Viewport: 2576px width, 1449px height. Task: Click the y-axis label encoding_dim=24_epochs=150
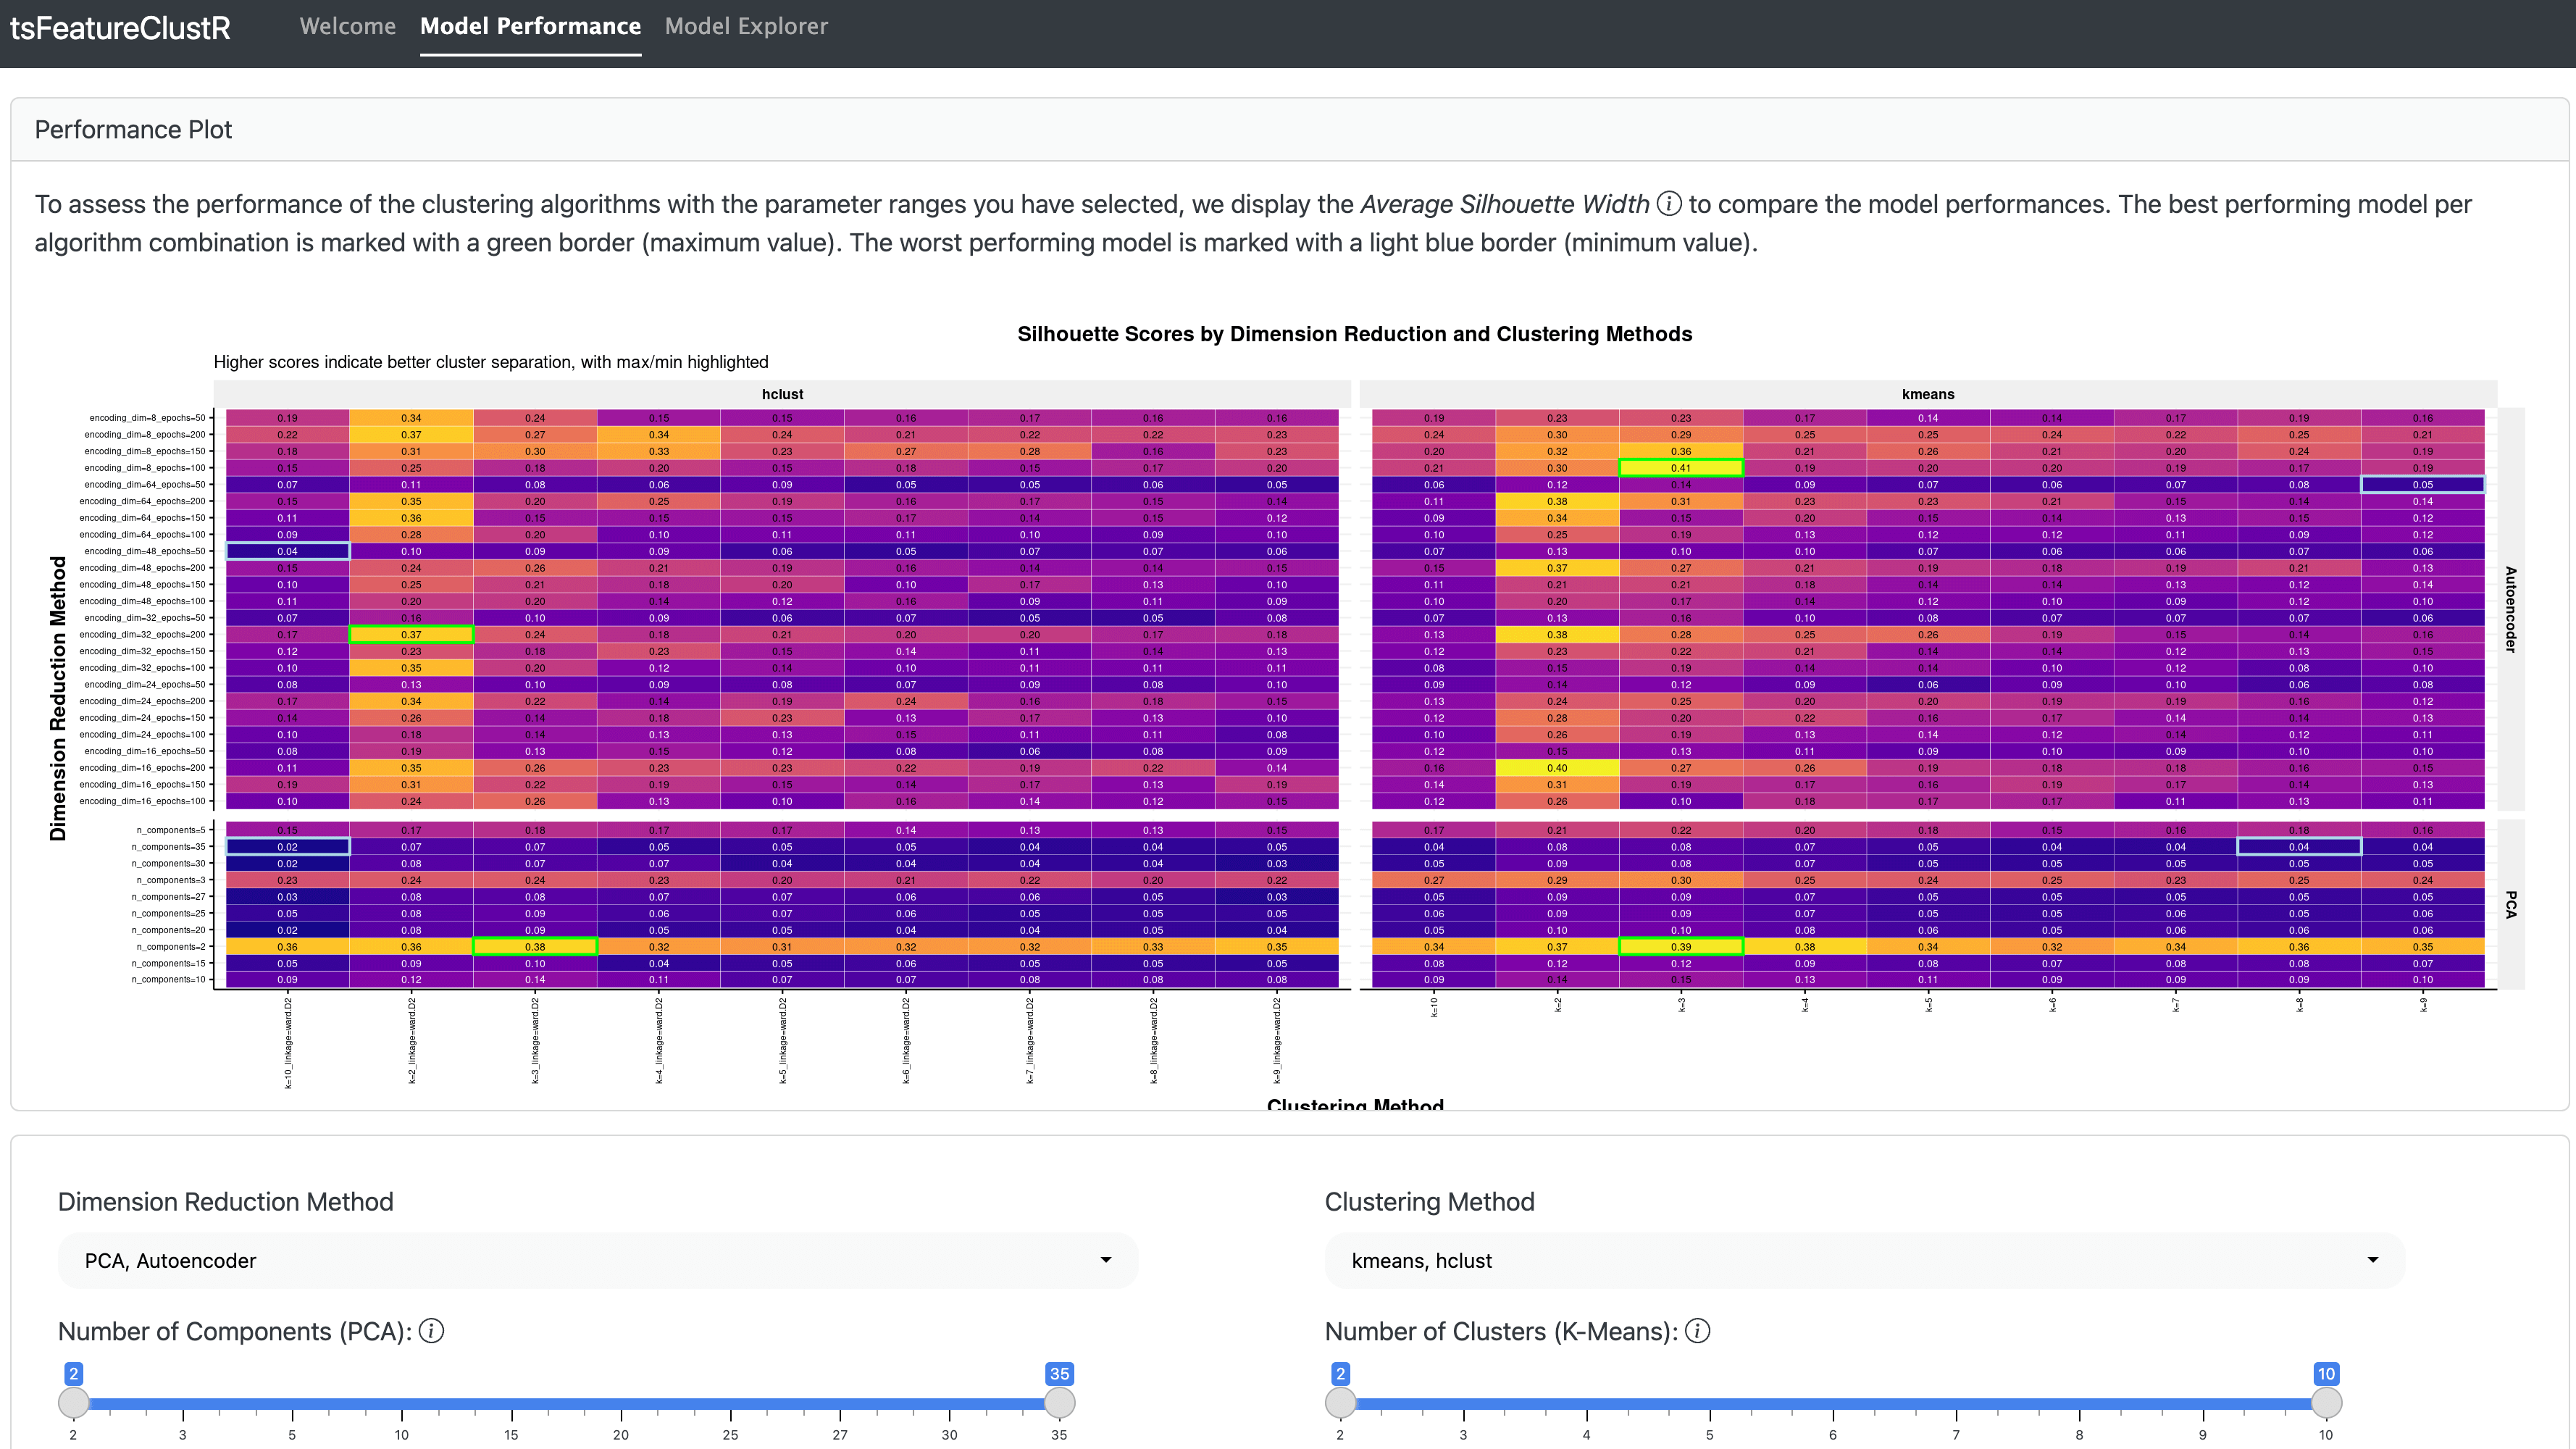(x=142, y=718)
